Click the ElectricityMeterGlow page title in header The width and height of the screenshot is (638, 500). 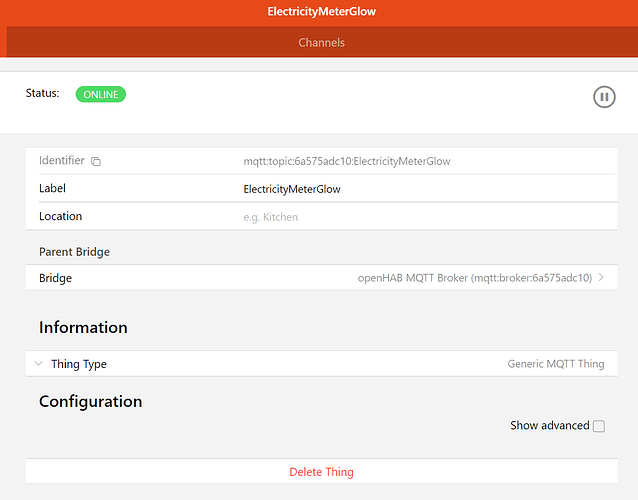pyautogui.click(x=321, y=12)
